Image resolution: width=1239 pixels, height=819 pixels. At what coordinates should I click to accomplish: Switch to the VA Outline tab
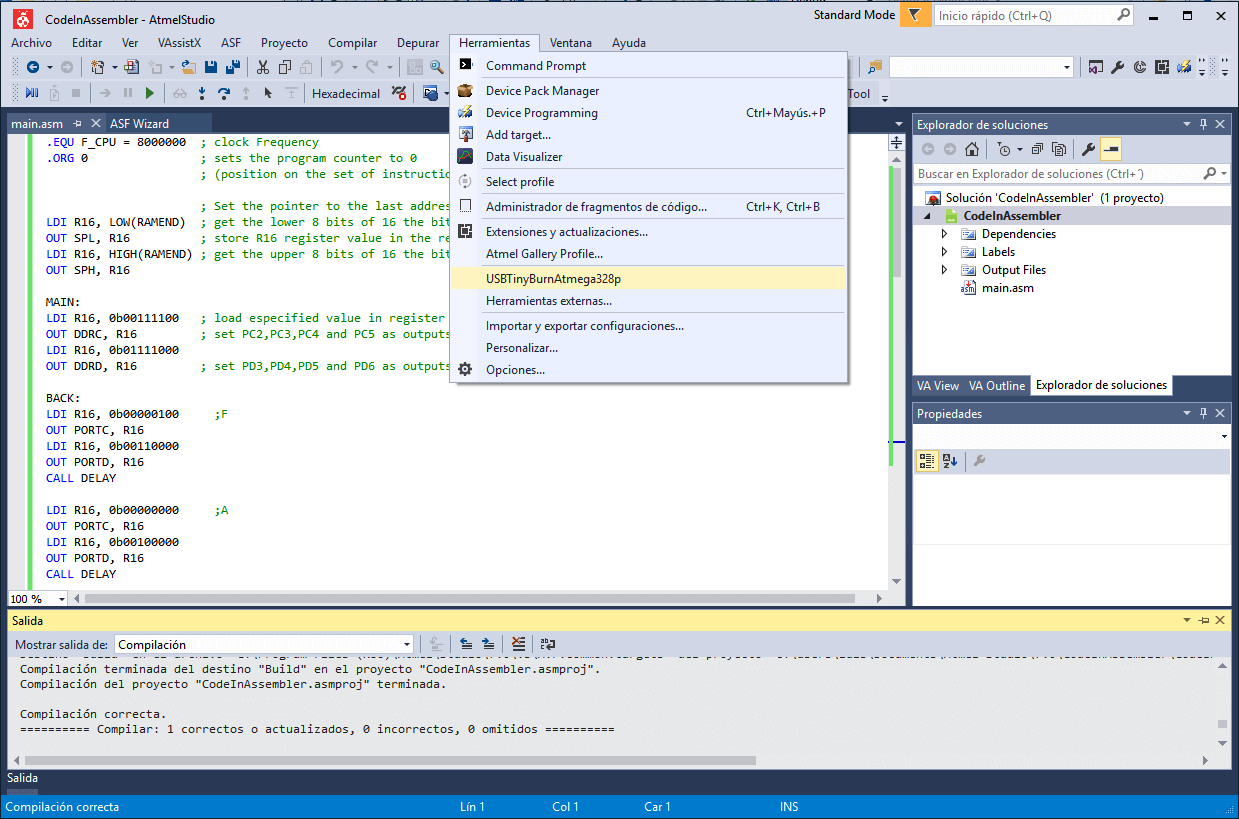click(x=997, y=385)
